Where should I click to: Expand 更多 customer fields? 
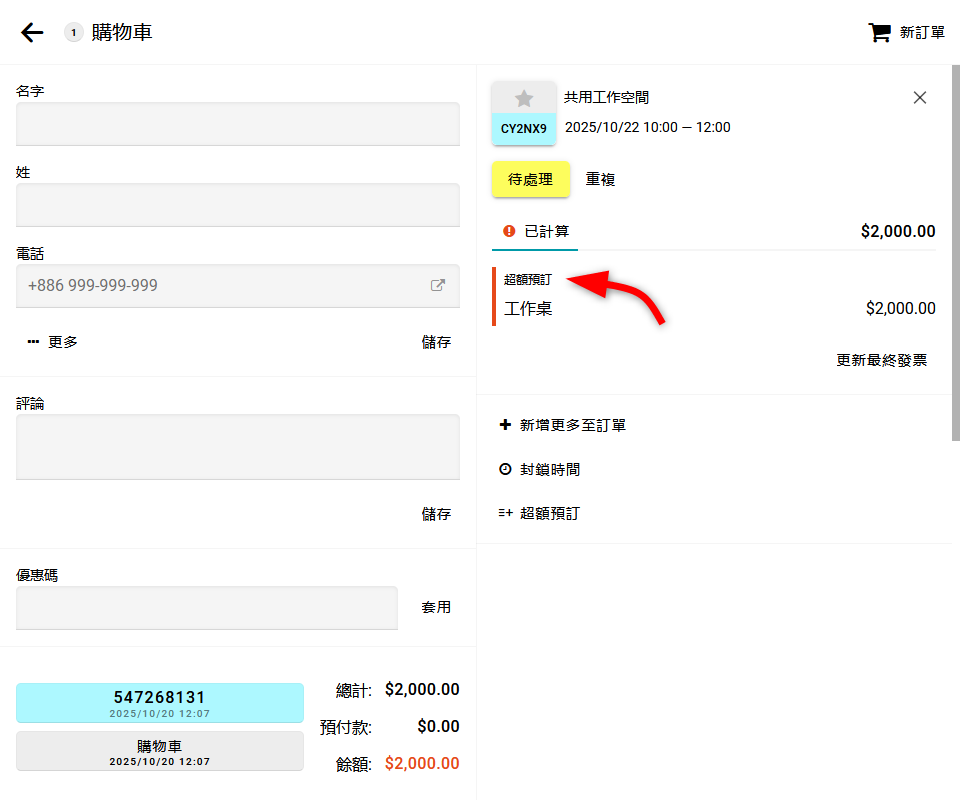pos(53,342)
